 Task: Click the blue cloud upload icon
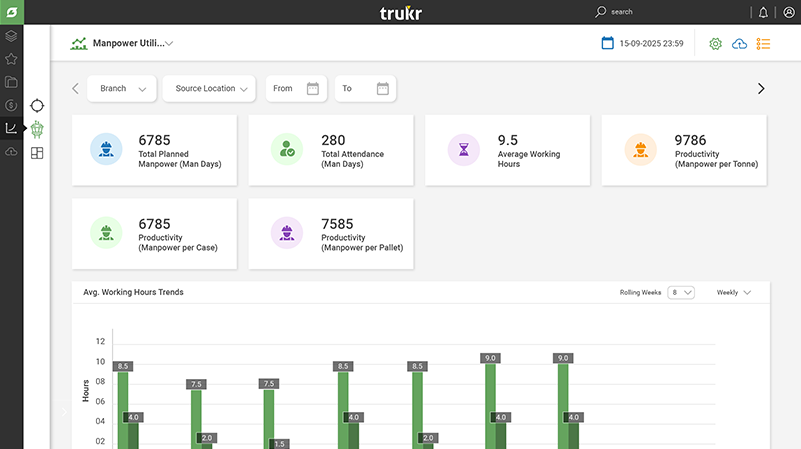tap(739, 44)
